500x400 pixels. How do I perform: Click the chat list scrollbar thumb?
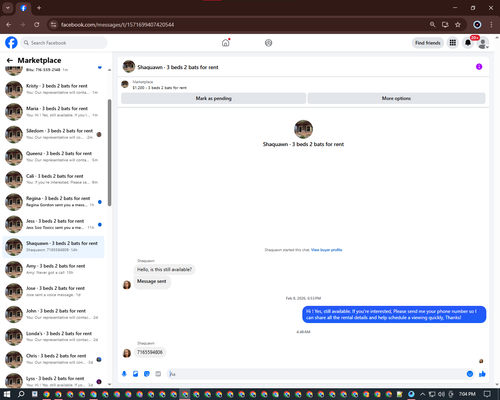pyautogui.click(x=109, y=153)
